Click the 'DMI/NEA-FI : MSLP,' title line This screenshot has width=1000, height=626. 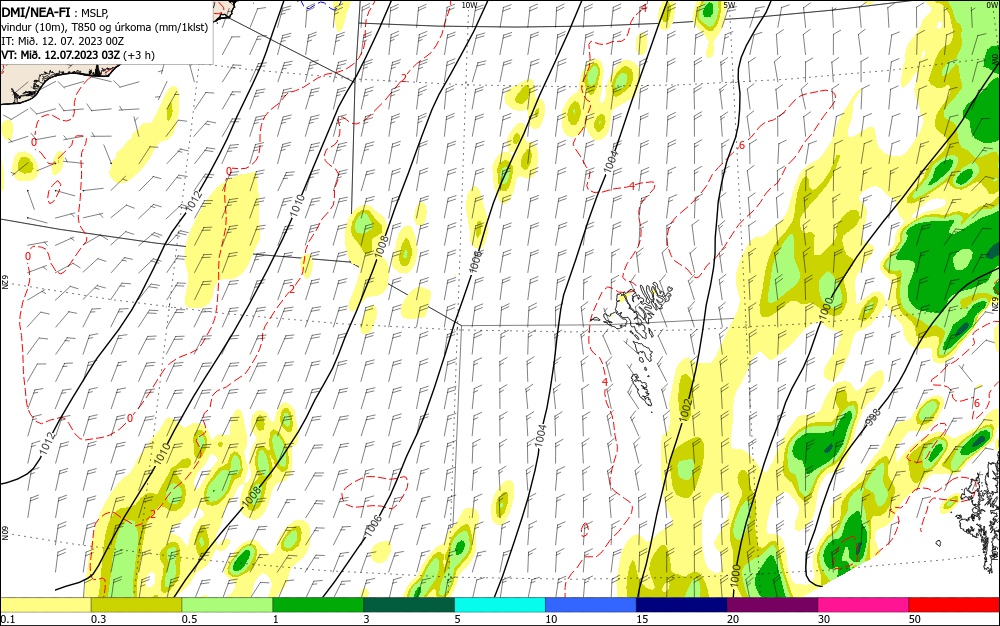(x=55, y=12)
